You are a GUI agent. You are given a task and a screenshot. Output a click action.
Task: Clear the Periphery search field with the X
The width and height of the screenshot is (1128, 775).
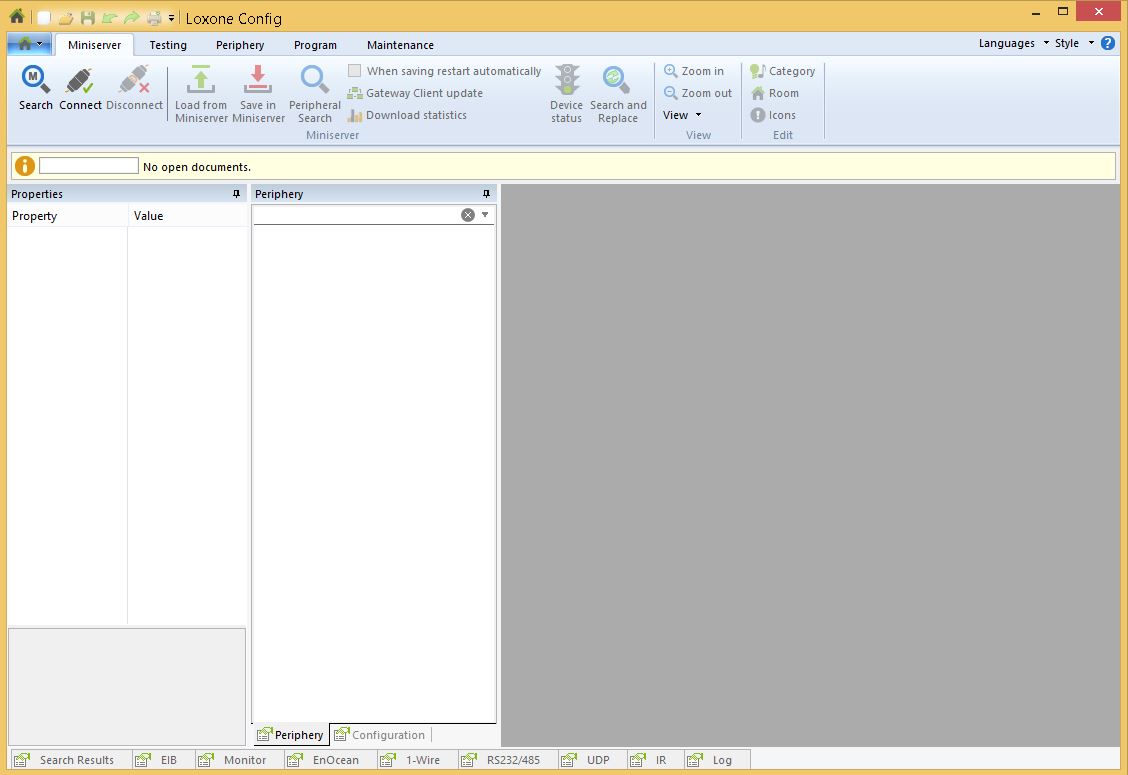coord(467,214)
